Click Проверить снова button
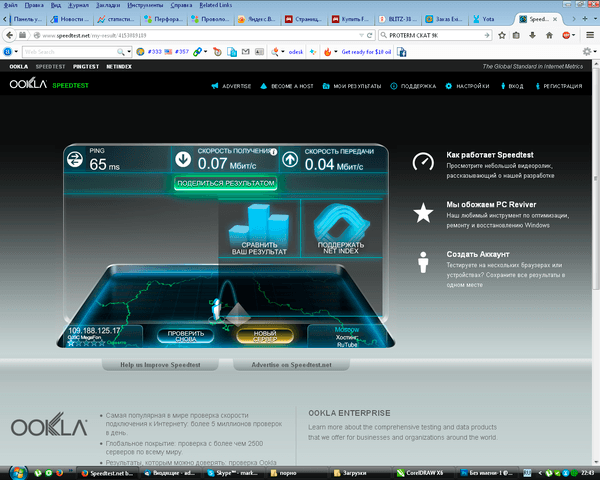 point(186,336)
